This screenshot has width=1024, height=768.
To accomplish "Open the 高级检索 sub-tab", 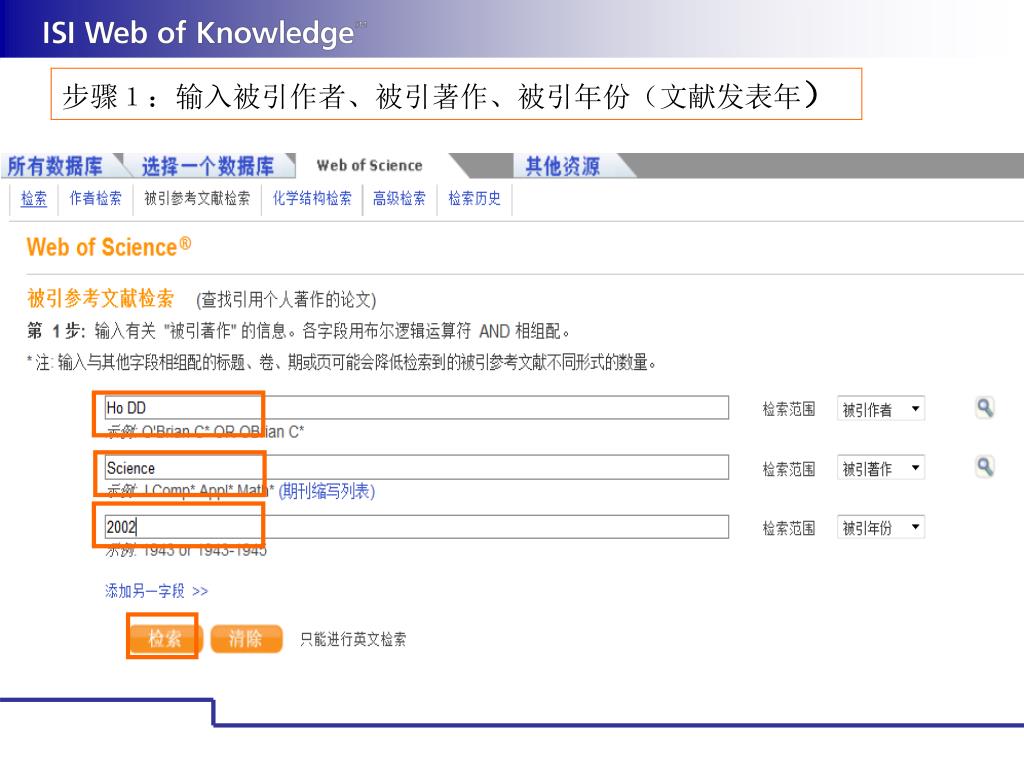I will 399,199.
